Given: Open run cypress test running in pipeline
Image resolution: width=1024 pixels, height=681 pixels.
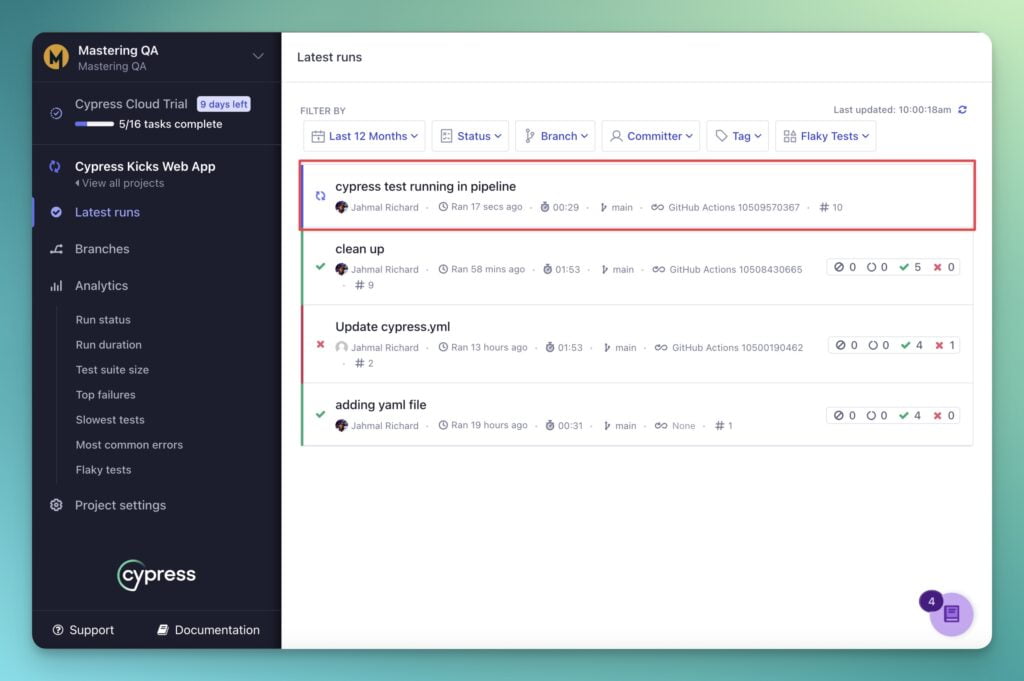Looking at the screenshot, I should click(x=425, y=187).
